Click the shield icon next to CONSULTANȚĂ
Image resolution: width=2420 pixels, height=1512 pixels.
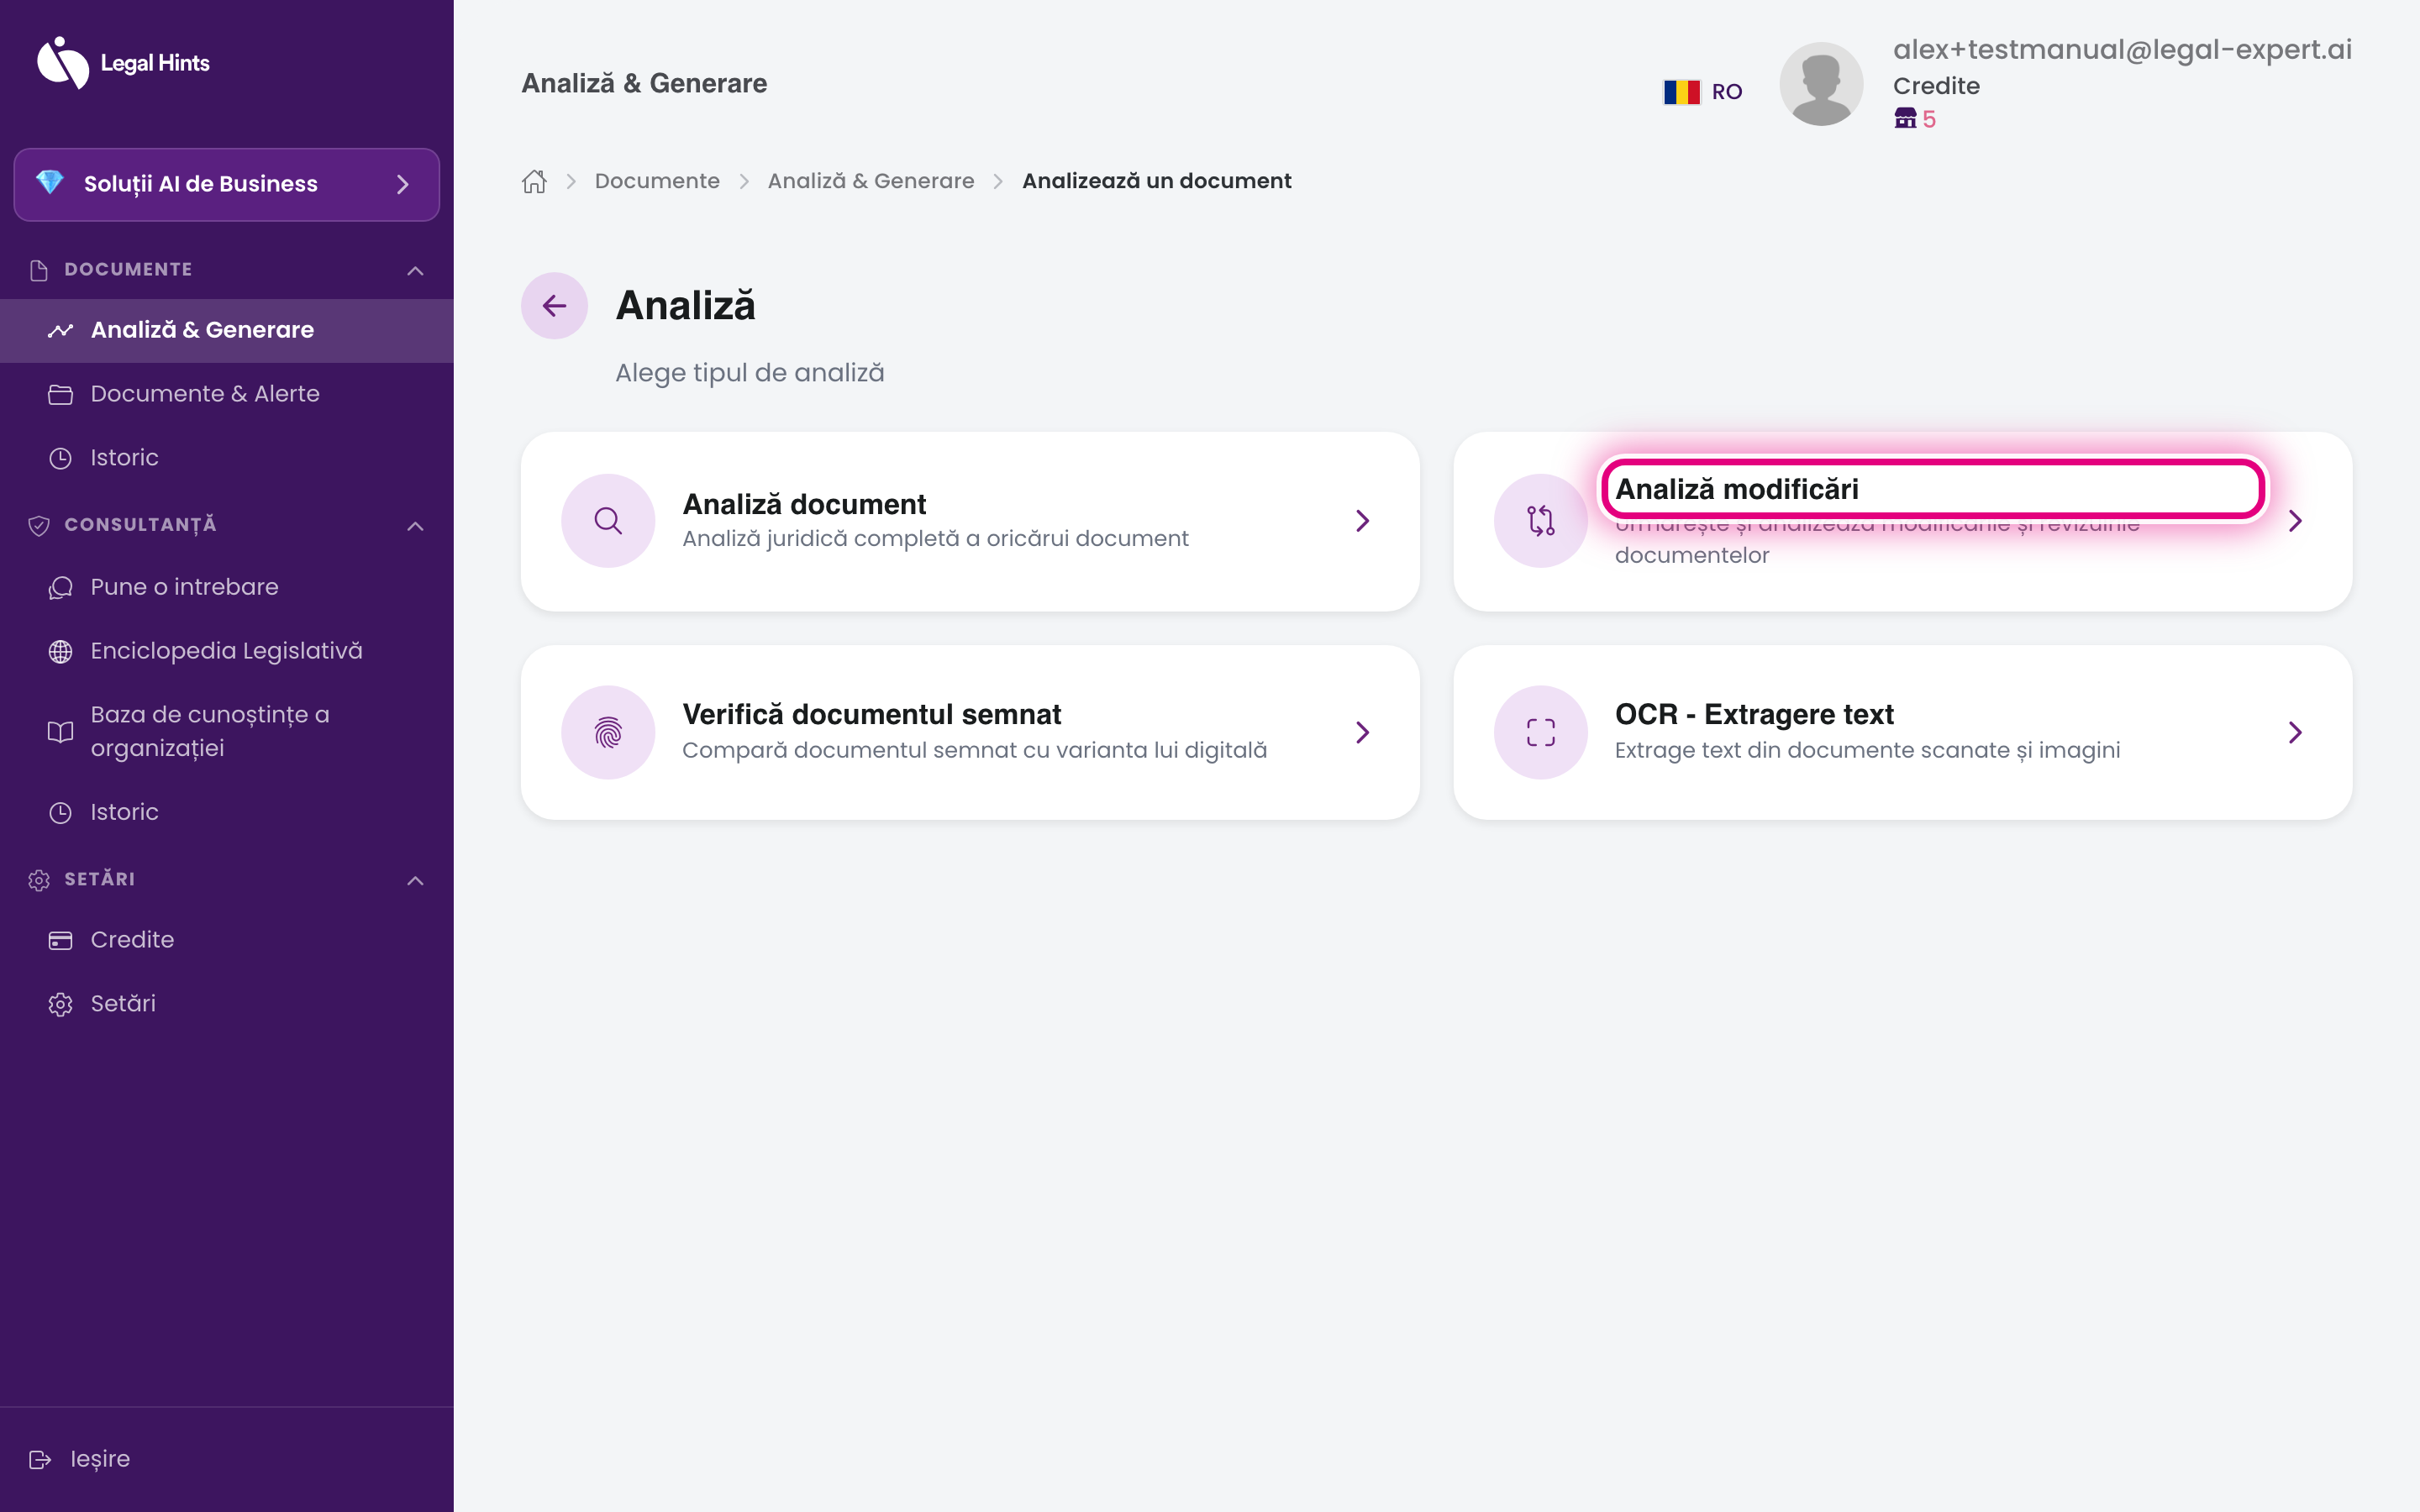[39, 525]
